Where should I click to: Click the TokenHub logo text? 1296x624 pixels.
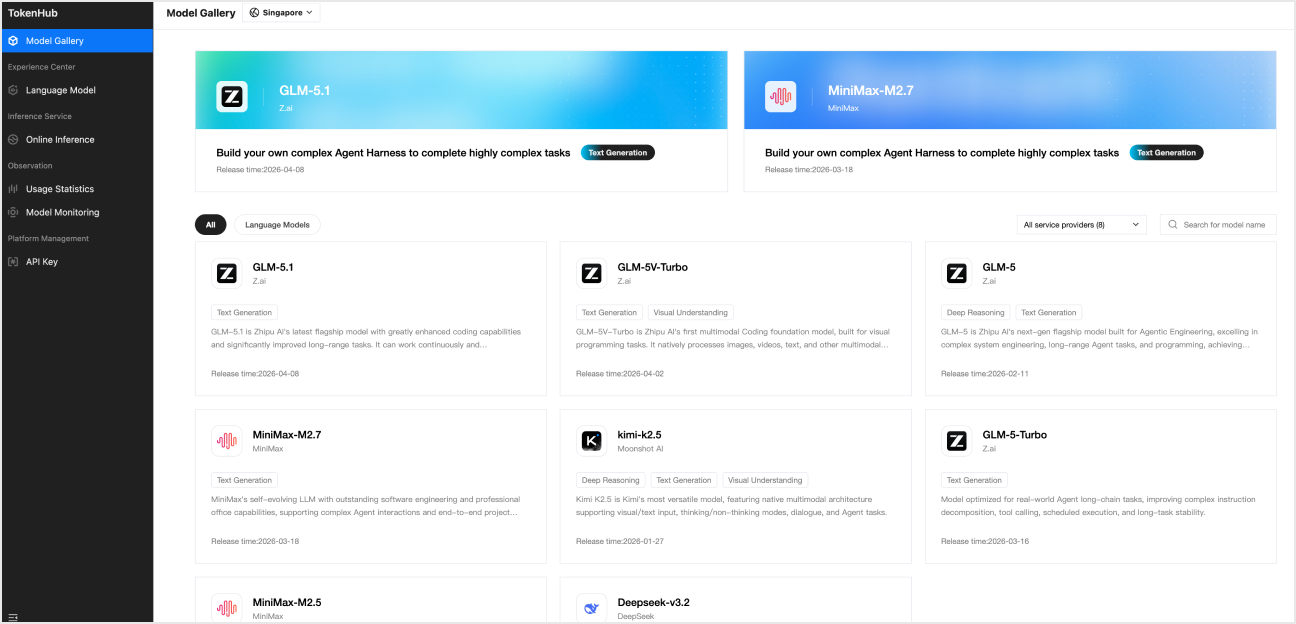[x=34, y=14]
